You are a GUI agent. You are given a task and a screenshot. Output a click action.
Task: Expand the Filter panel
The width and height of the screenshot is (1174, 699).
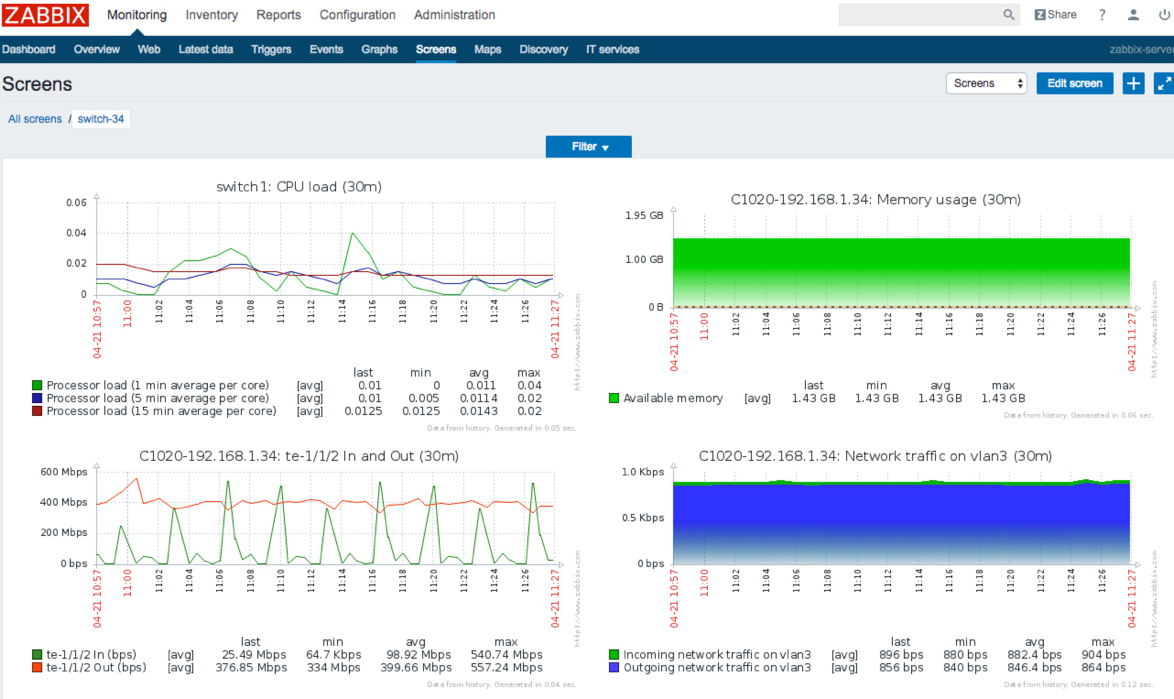(x=588, y=147)
